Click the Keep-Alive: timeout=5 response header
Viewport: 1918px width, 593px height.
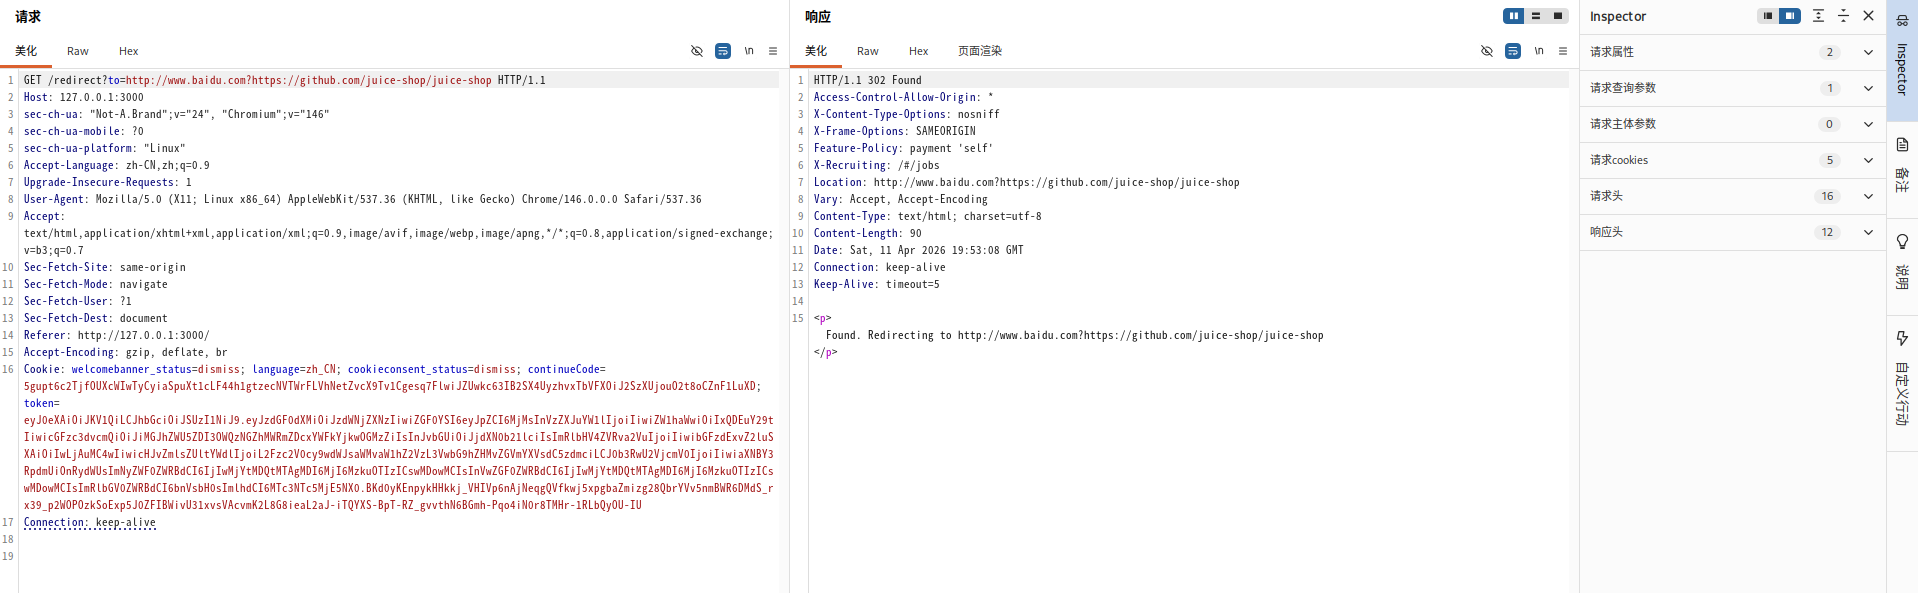pyautogui.click(x=877, y=284)
